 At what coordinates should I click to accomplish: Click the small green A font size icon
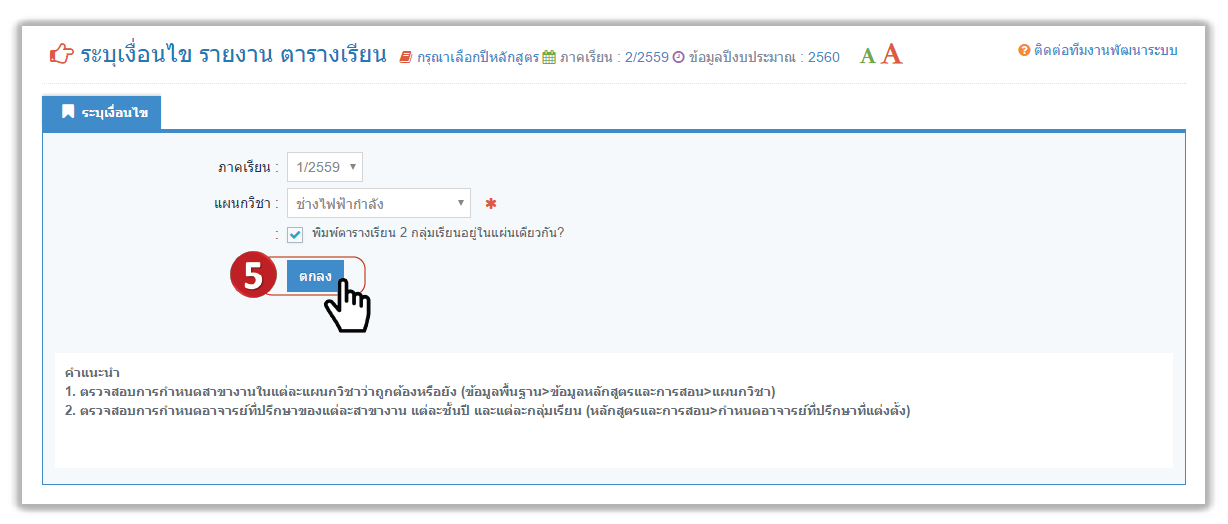click(867, 57)
